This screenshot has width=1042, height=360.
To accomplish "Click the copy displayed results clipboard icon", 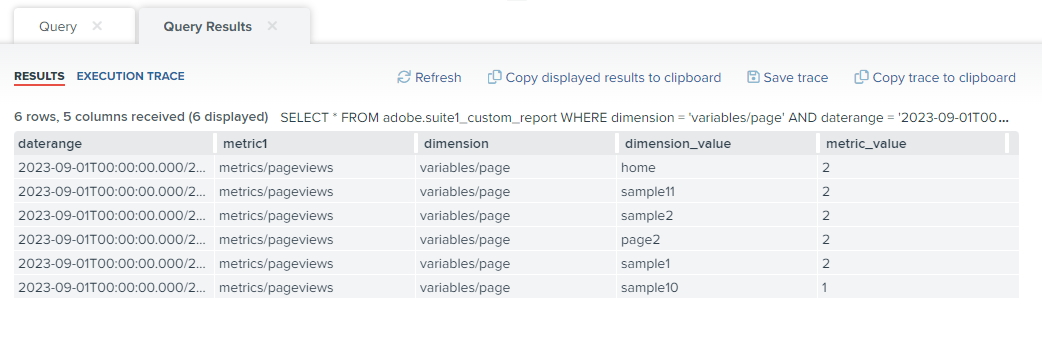I will (x=494, y=77).
